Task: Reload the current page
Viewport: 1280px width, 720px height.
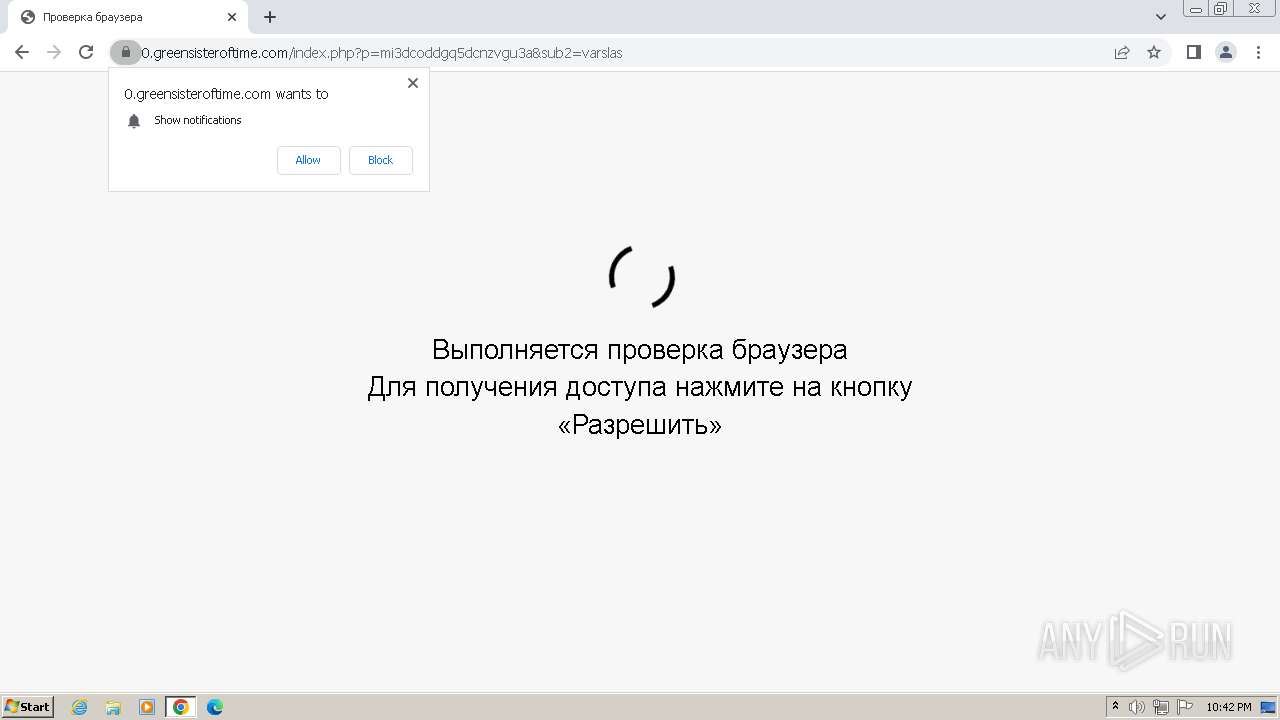Action: pos(86,52)
